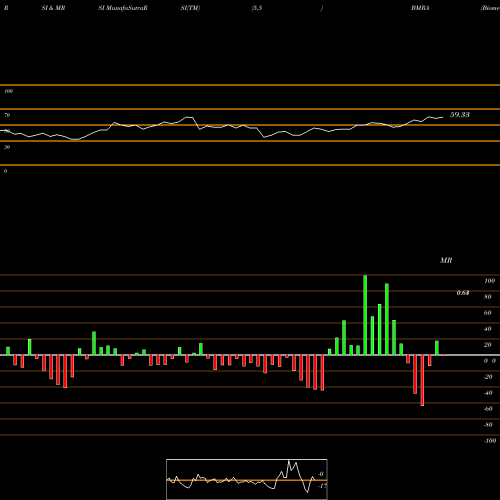Select the lowest red MR histogram bar
The image size is (500, 500).
tap(422, 380)
